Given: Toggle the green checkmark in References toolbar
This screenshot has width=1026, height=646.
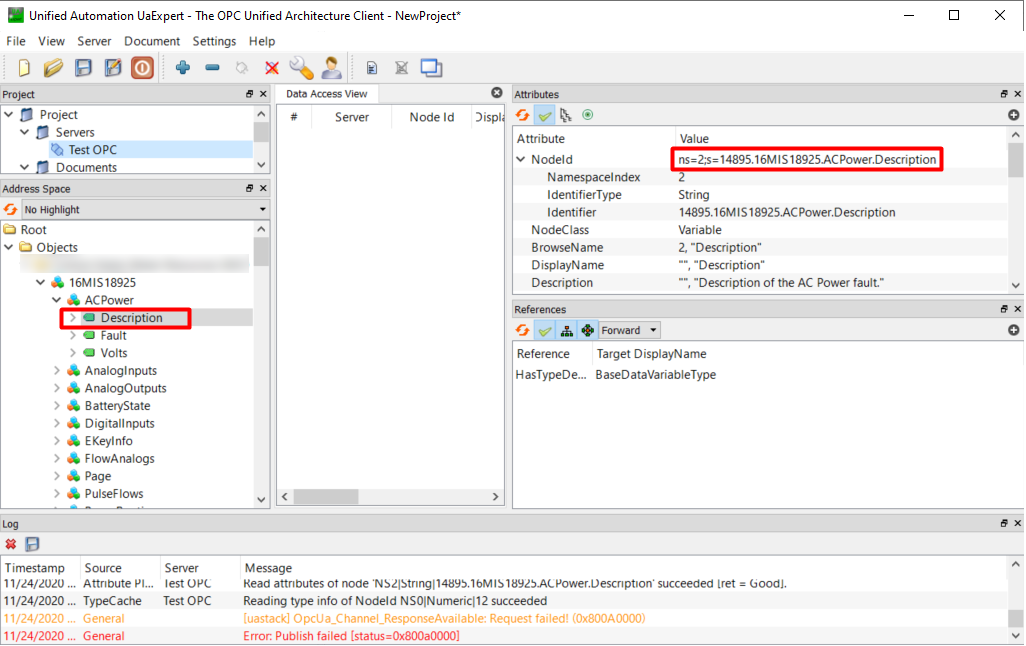Looking at the screenshot, I should (544, 330).
